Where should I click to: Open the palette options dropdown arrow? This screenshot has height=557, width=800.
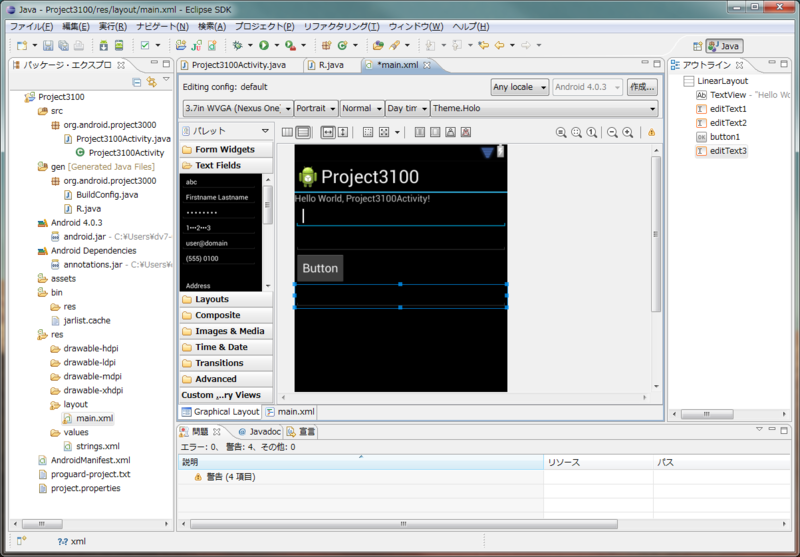[265, 131]
